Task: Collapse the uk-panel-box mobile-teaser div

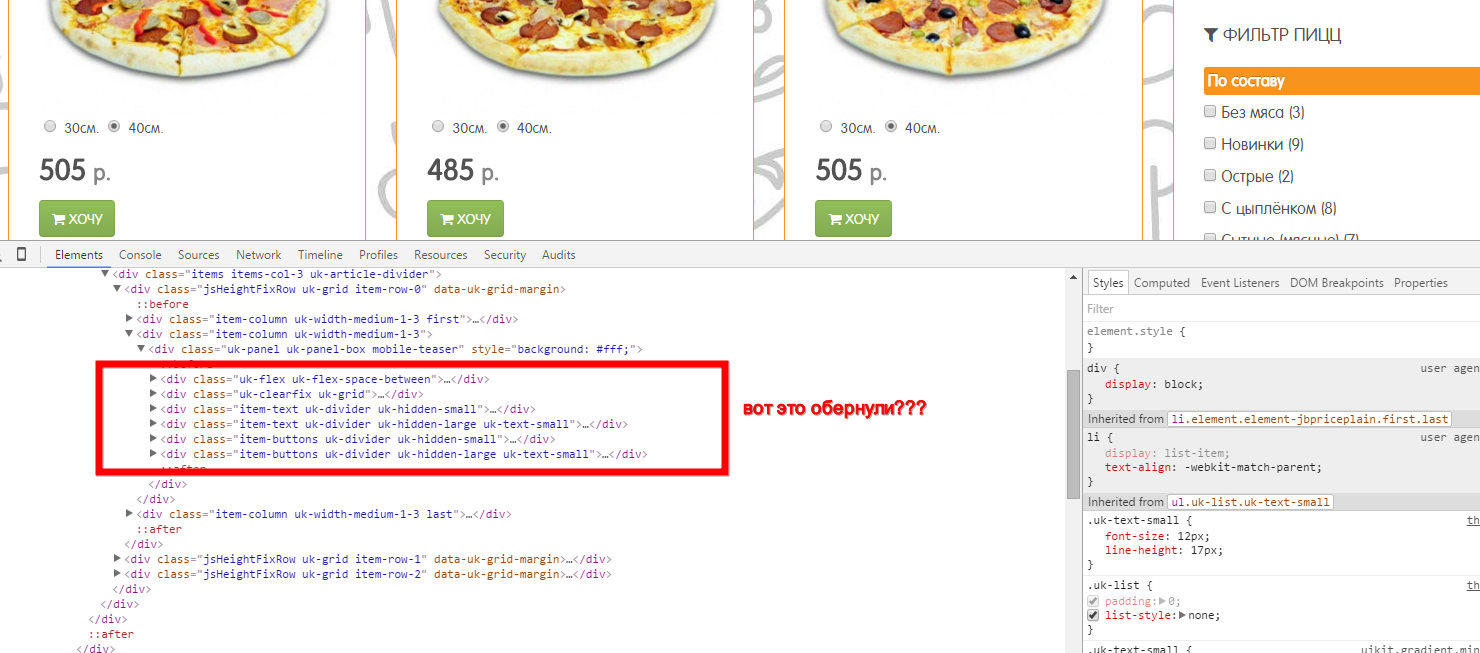Action: tap(141, 349)
